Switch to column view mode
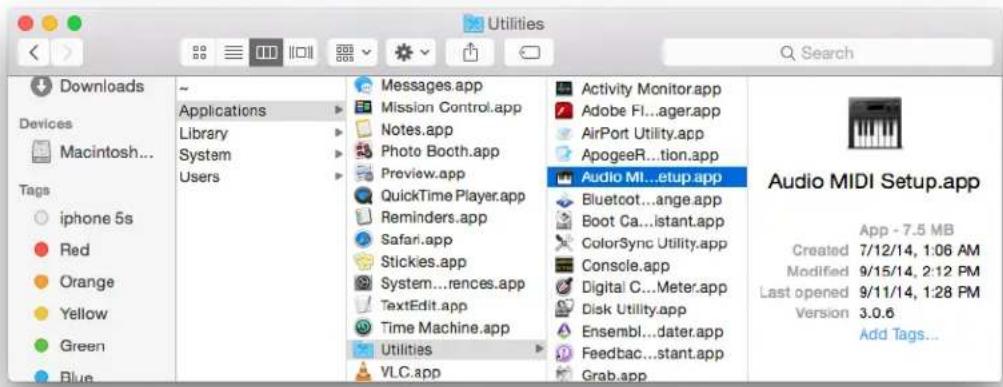Image resolution: width=1003 pixels, height=387 pixels. coord(265,52)
